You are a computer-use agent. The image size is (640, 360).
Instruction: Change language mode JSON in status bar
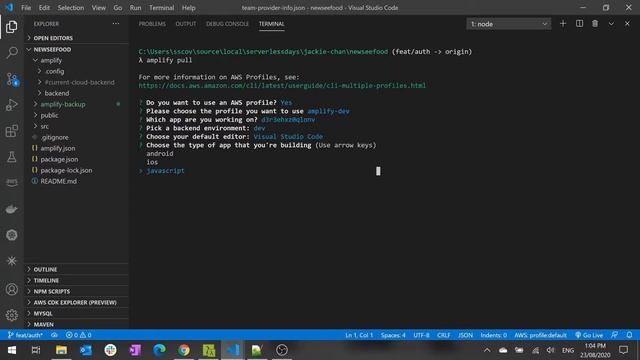[465, 335]
